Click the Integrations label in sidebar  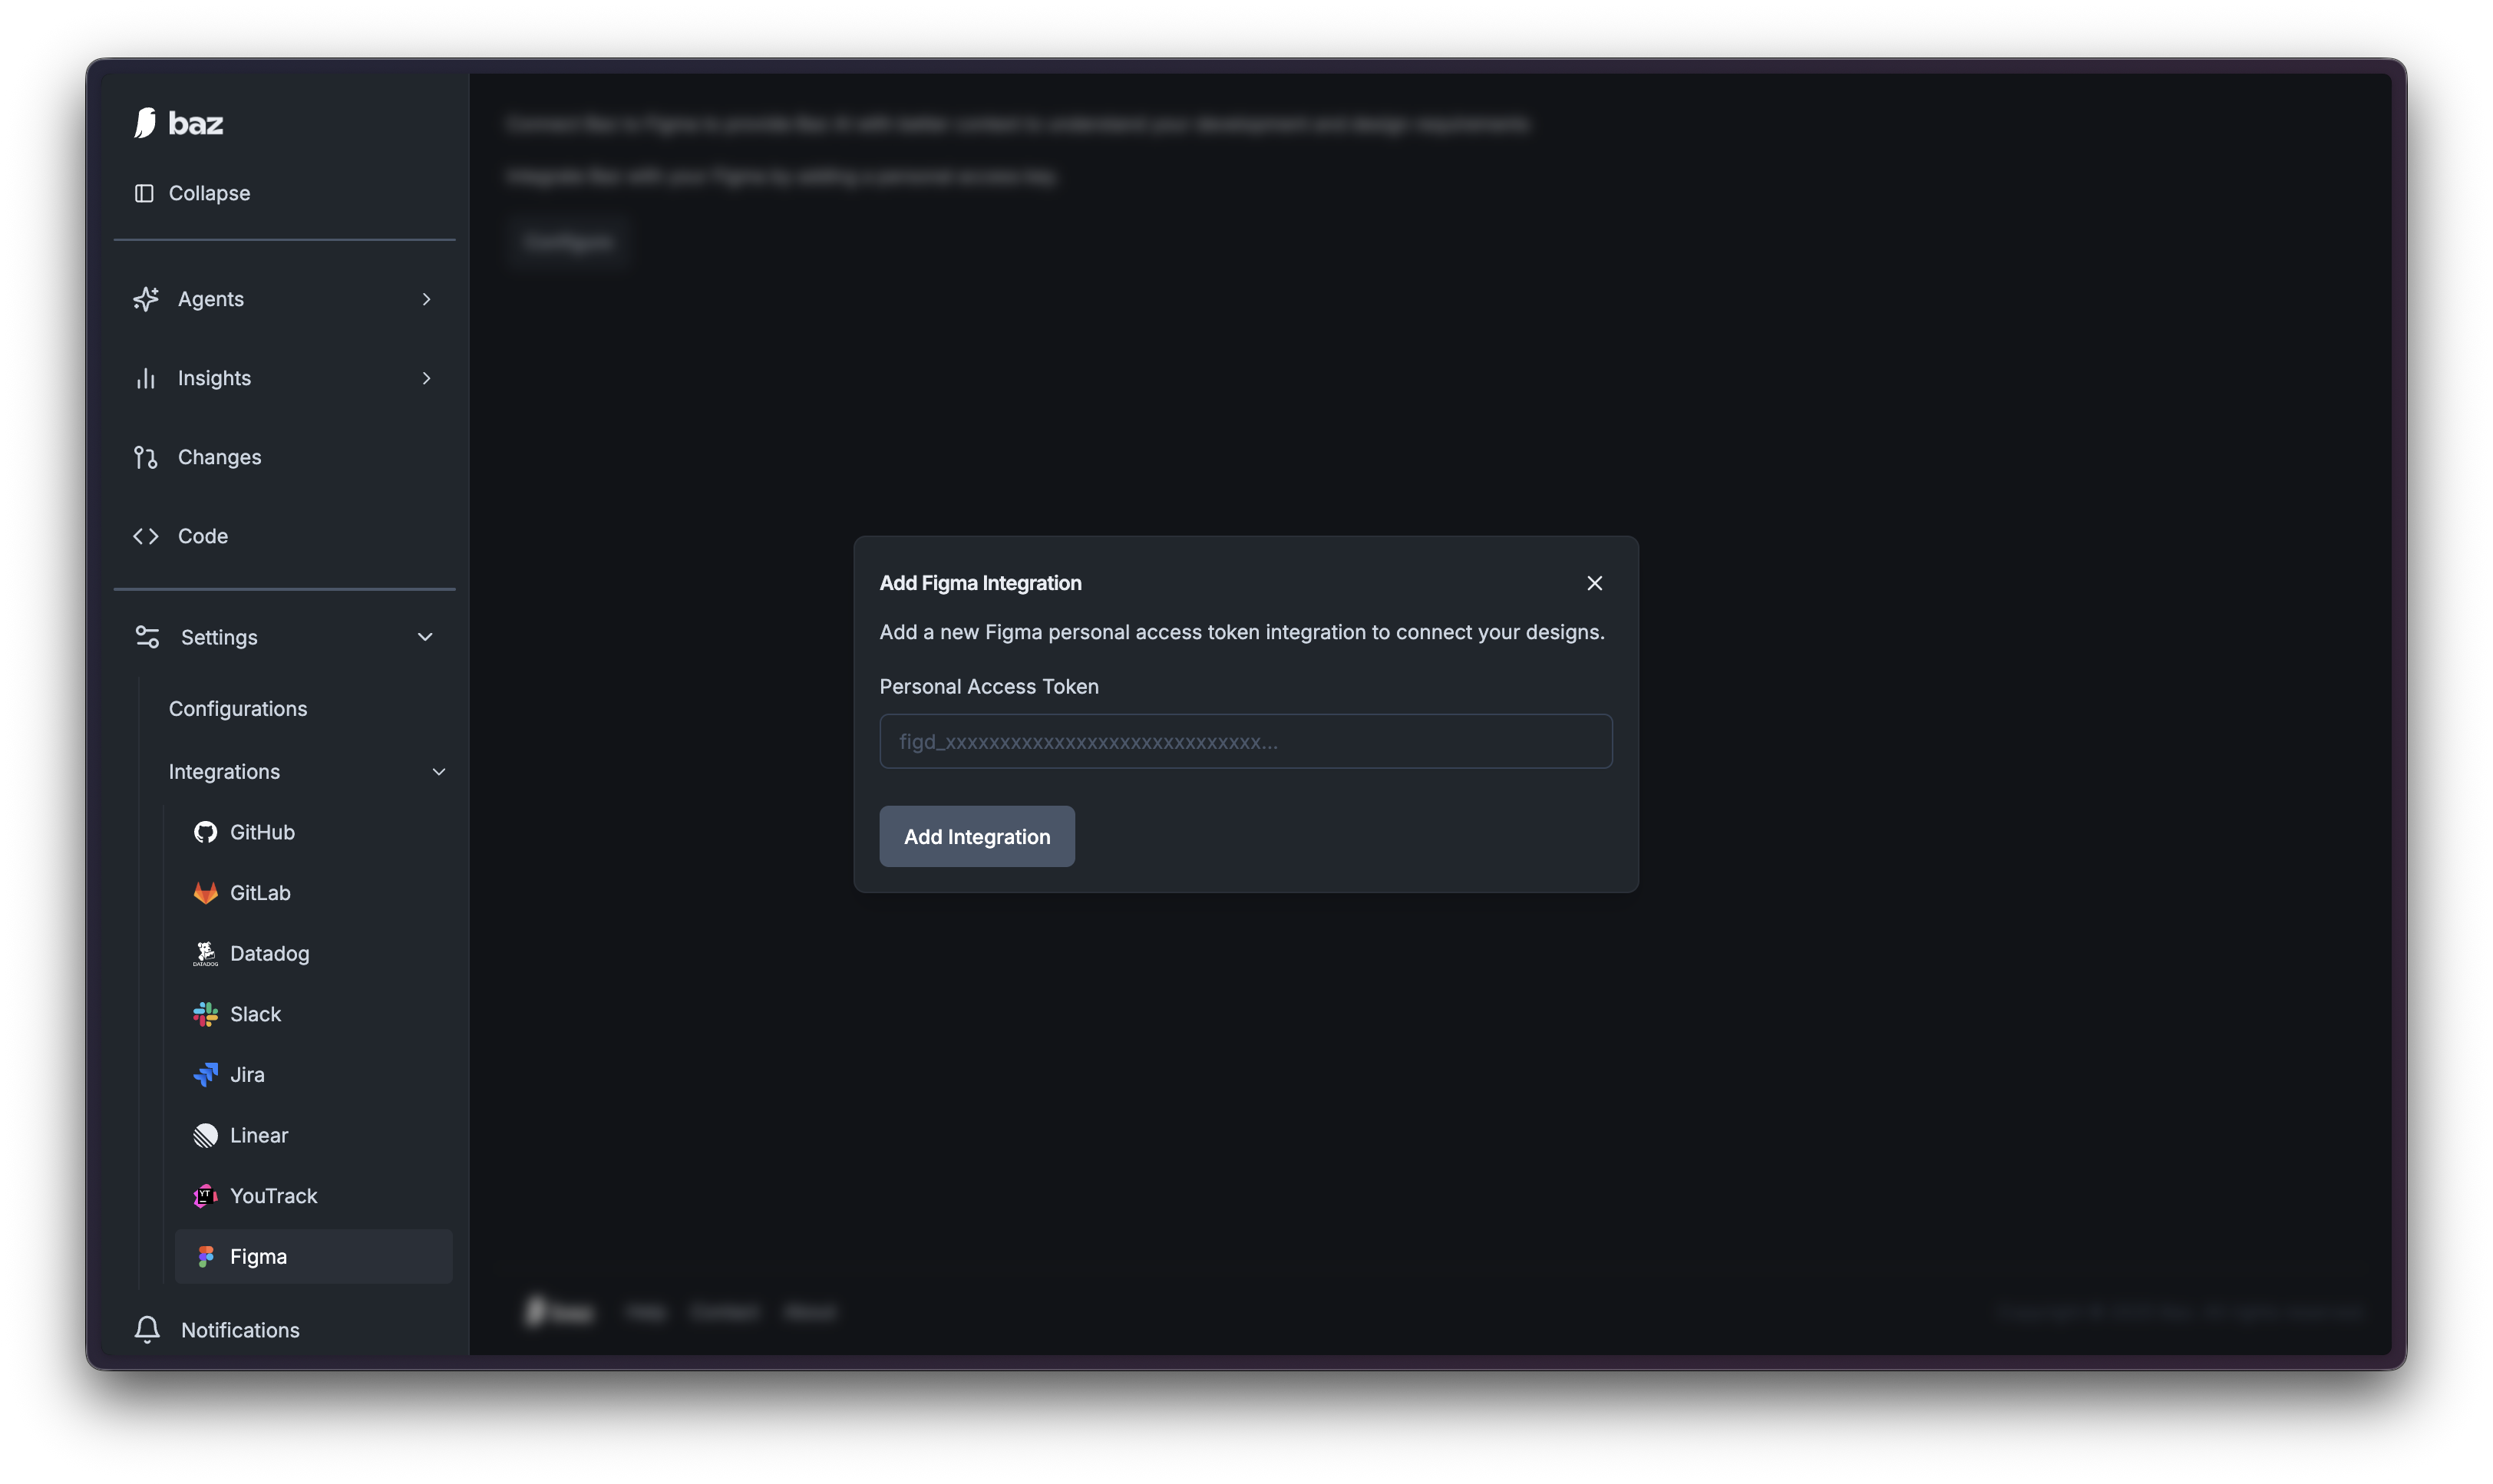point(224,772)
